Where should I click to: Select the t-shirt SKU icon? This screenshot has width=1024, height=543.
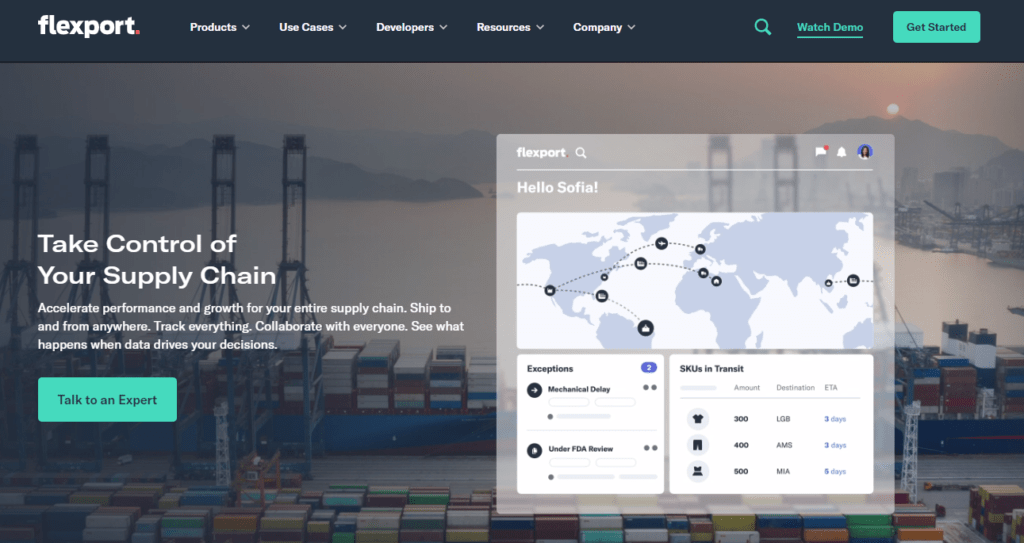(x=697, y=419)
